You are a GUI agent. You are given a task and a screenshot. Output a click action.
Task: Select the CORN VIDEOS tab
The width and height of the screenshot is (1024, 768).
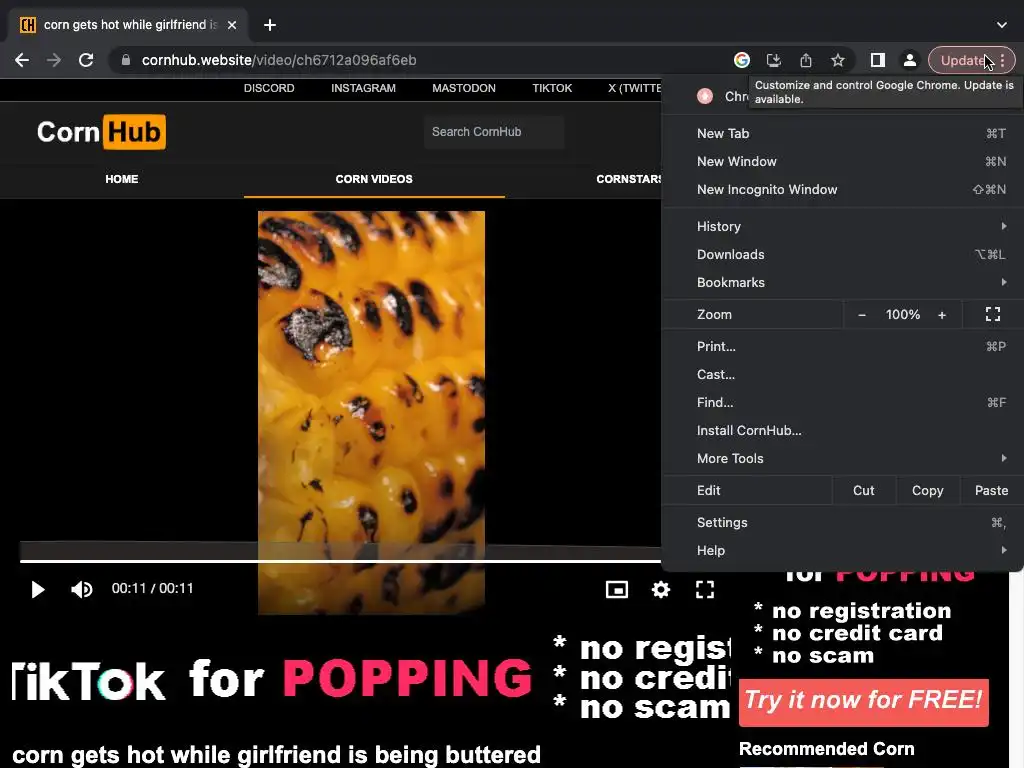pos(374,179)
